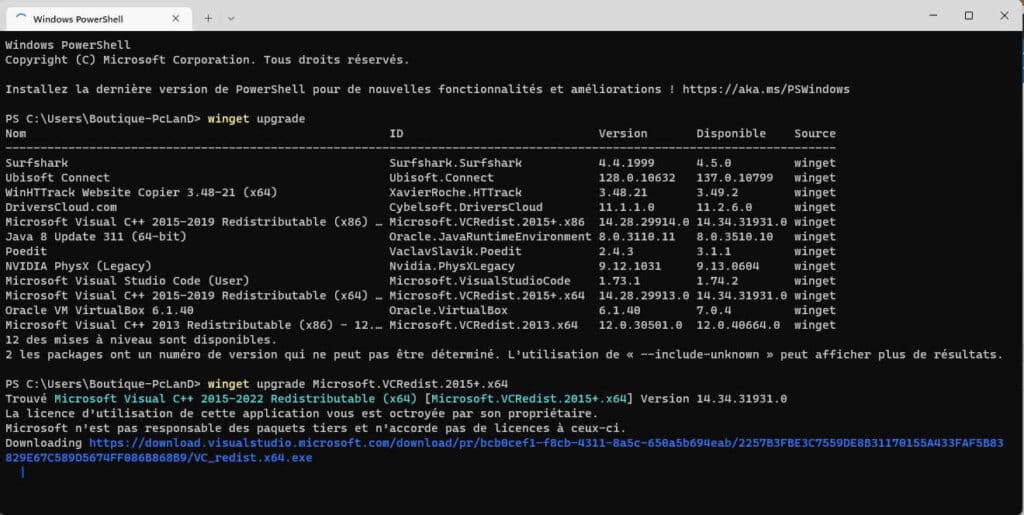Click the 'Microsoft.VisualStudioCode' ID

(480, 281)
